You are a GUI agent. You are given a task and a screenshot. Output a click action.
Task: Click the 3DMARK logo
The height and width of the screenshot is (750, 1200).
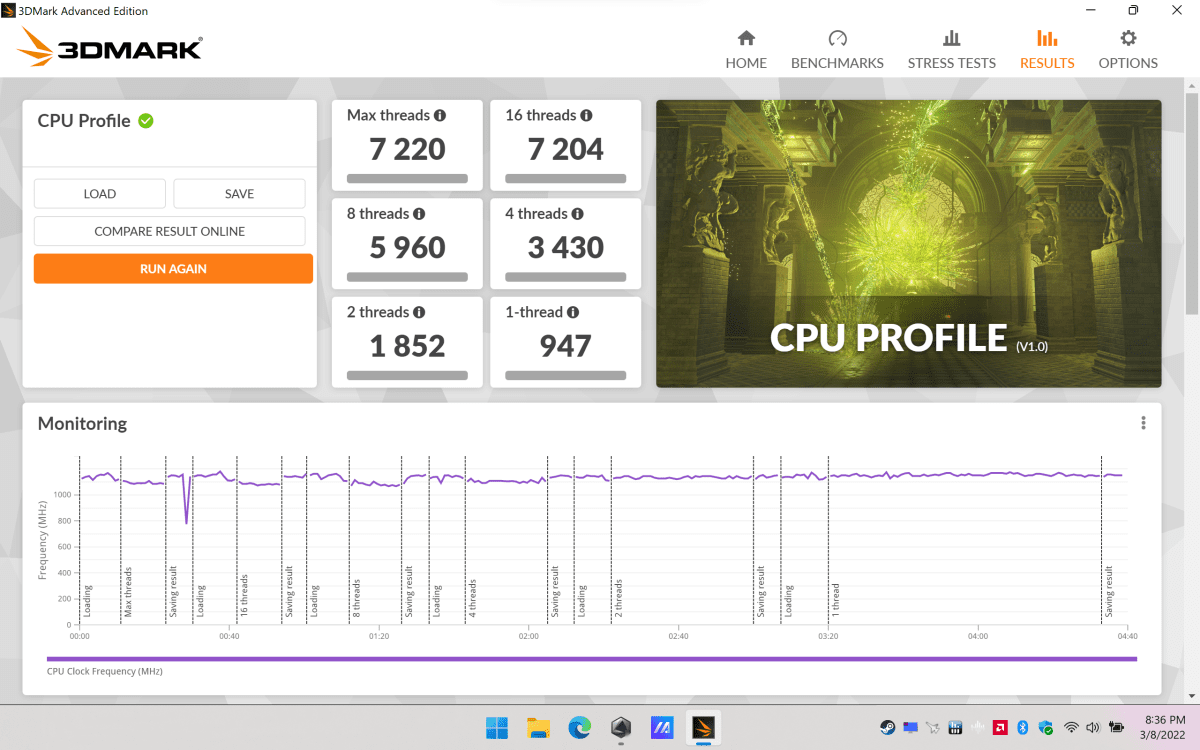pyautogui.click(x=110, y=45)
